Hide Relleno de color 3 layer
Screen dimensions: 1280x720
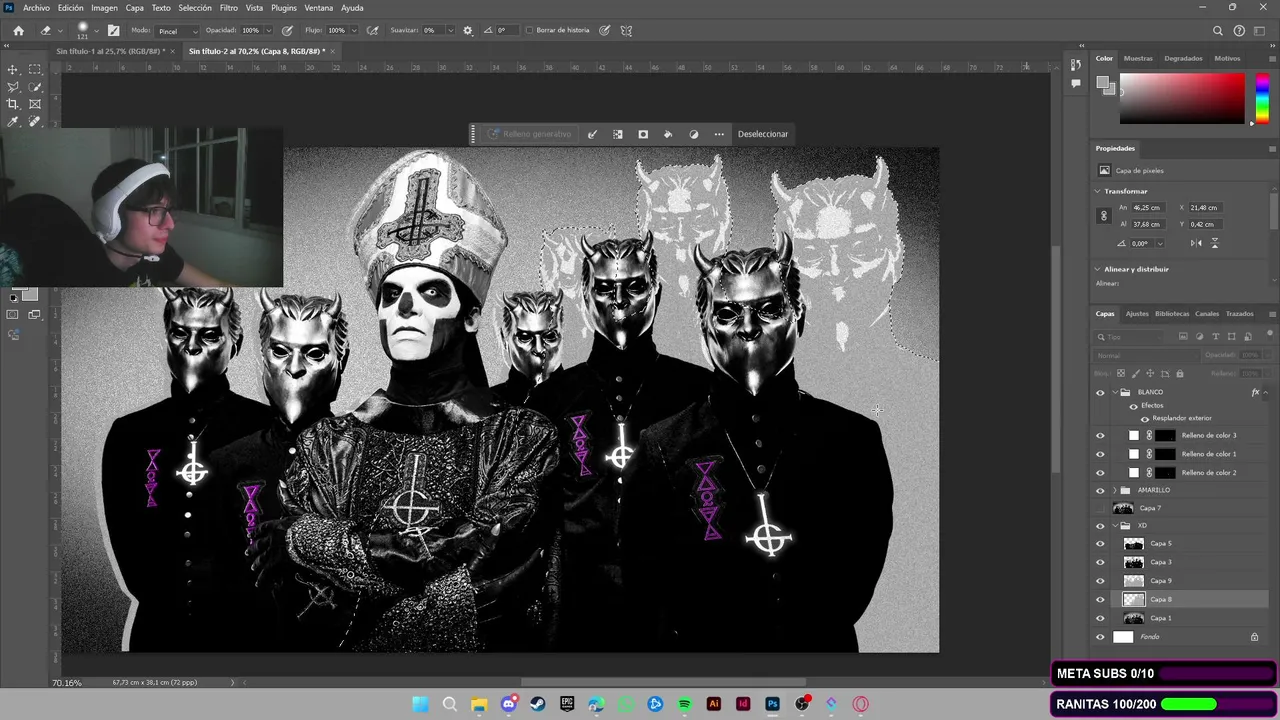coord(1100,435)
